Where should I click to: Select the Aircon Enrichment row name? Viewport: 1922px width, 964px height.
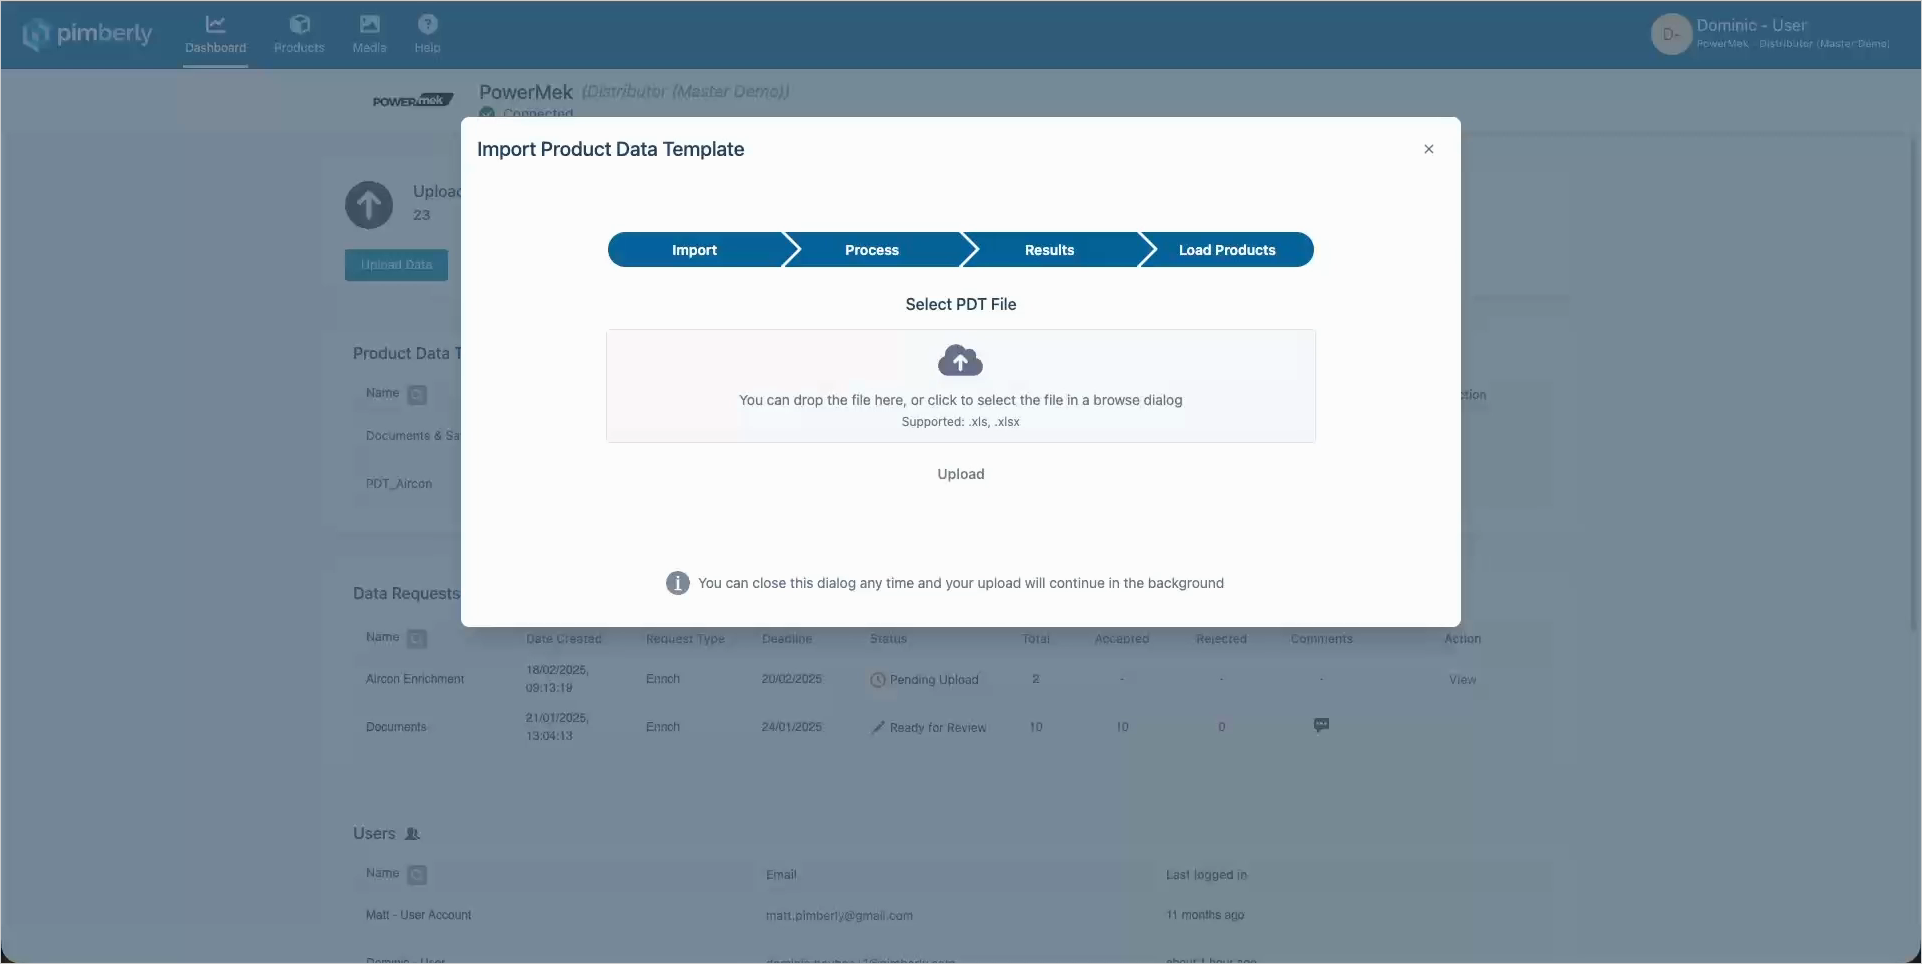click(415, 679)
